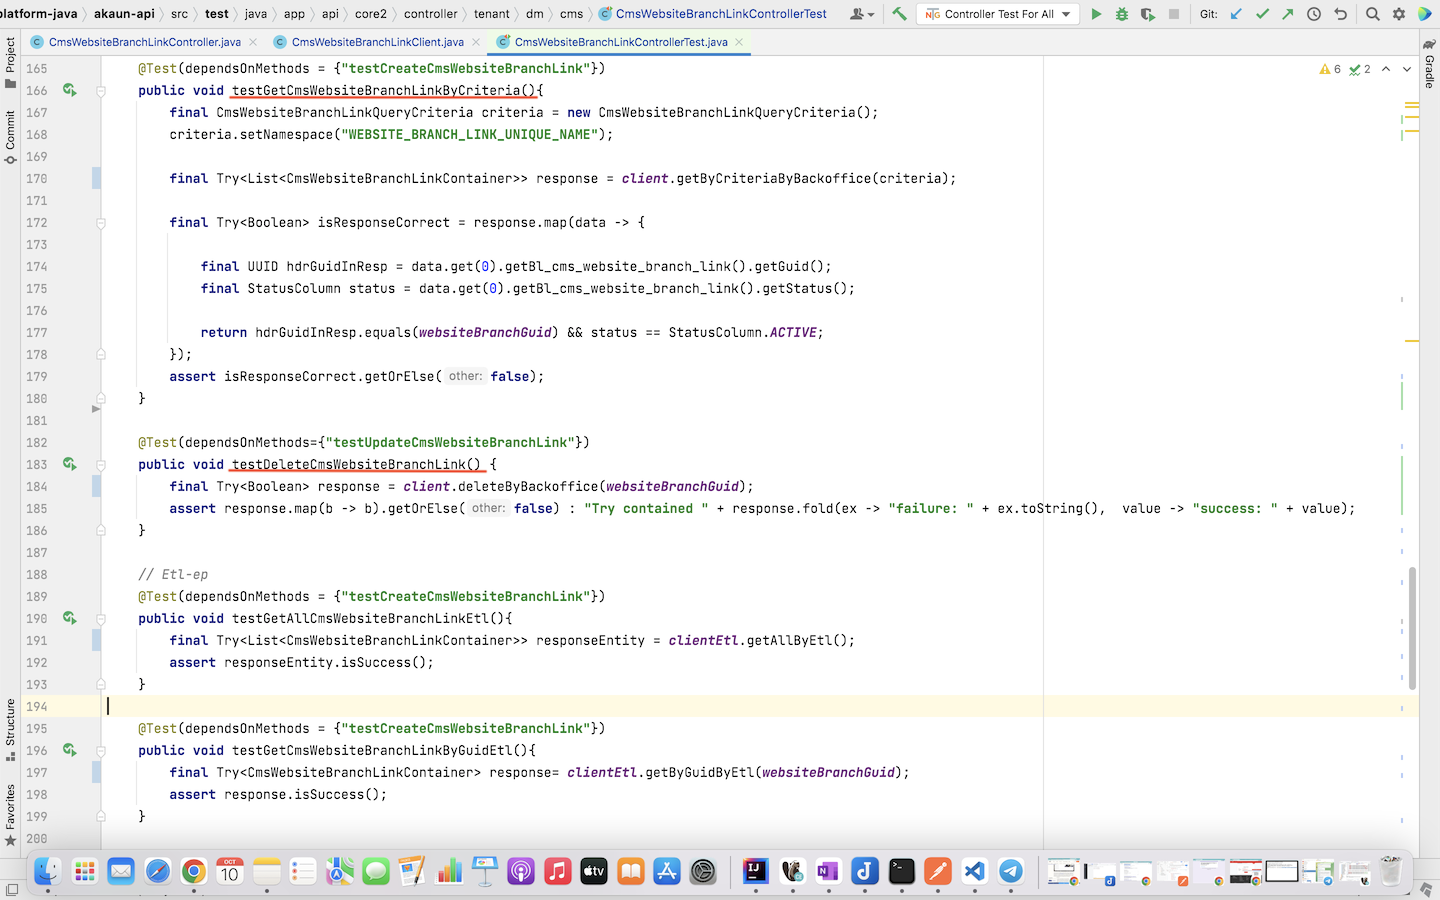Image resolution: width=1440 pixels, height=900 pixels.
Task: Click the warnings count indicator
Action: coord(1330,69)
